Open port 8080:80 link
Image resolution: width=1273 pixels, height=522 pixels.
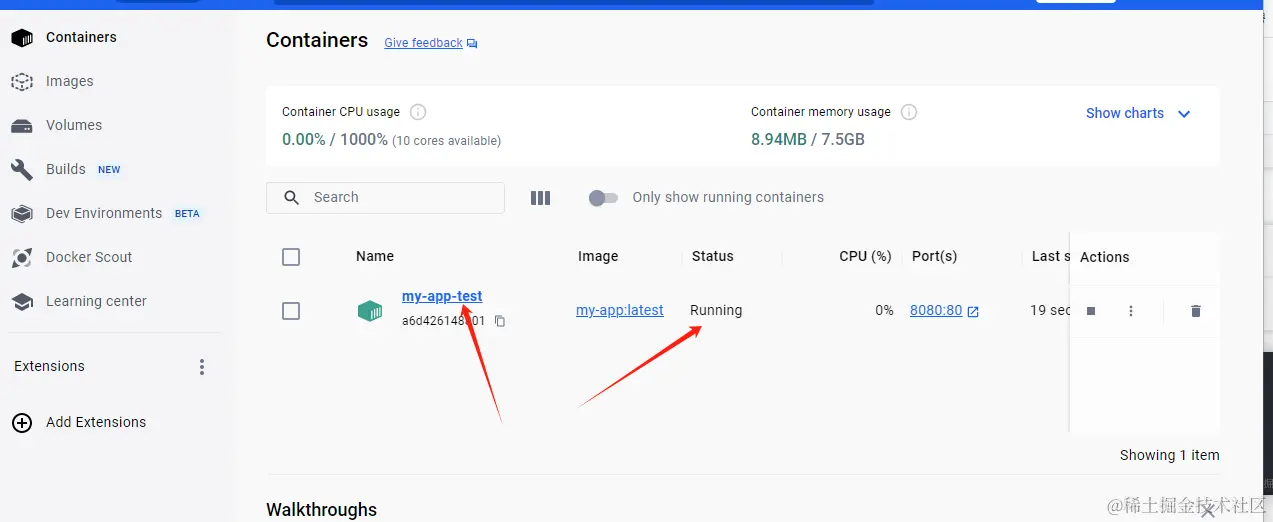[936, 310]
